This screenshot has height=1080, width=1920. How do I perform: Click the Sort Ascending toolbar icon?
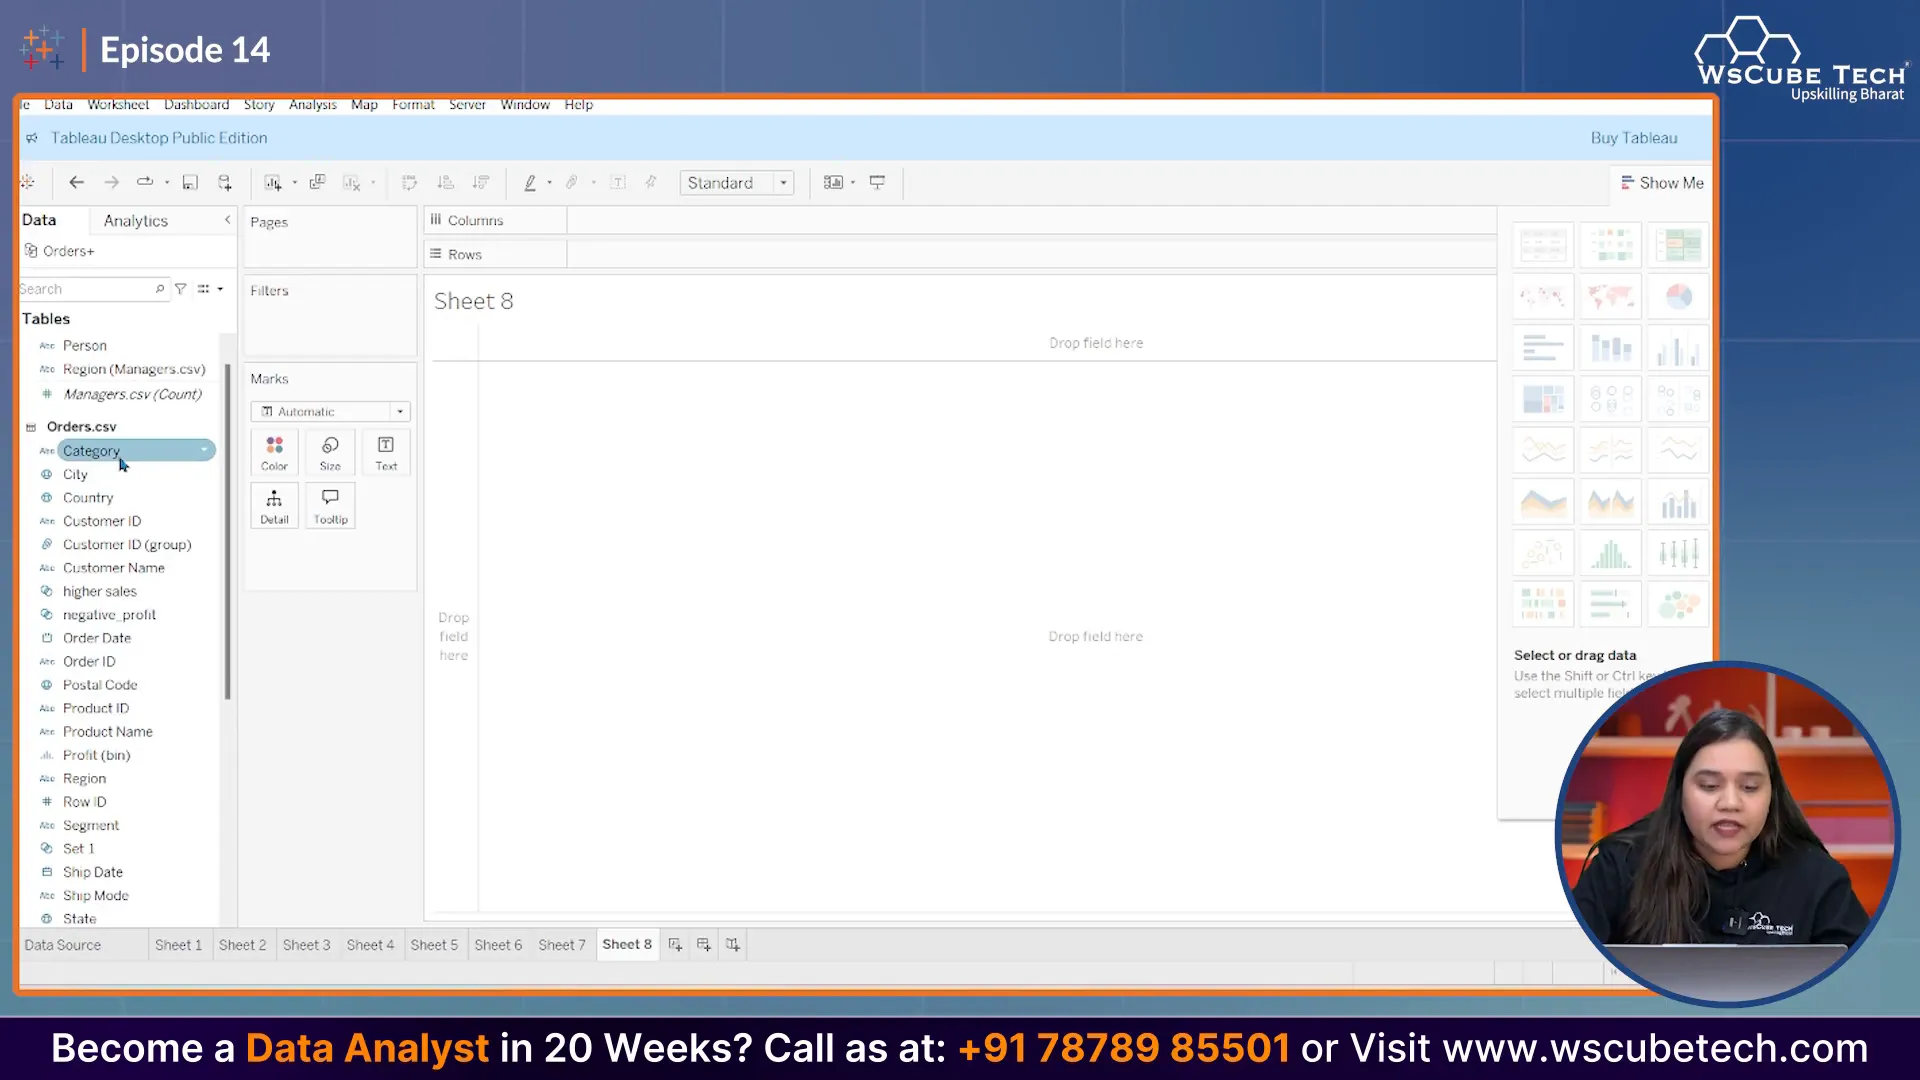point(446,182)
